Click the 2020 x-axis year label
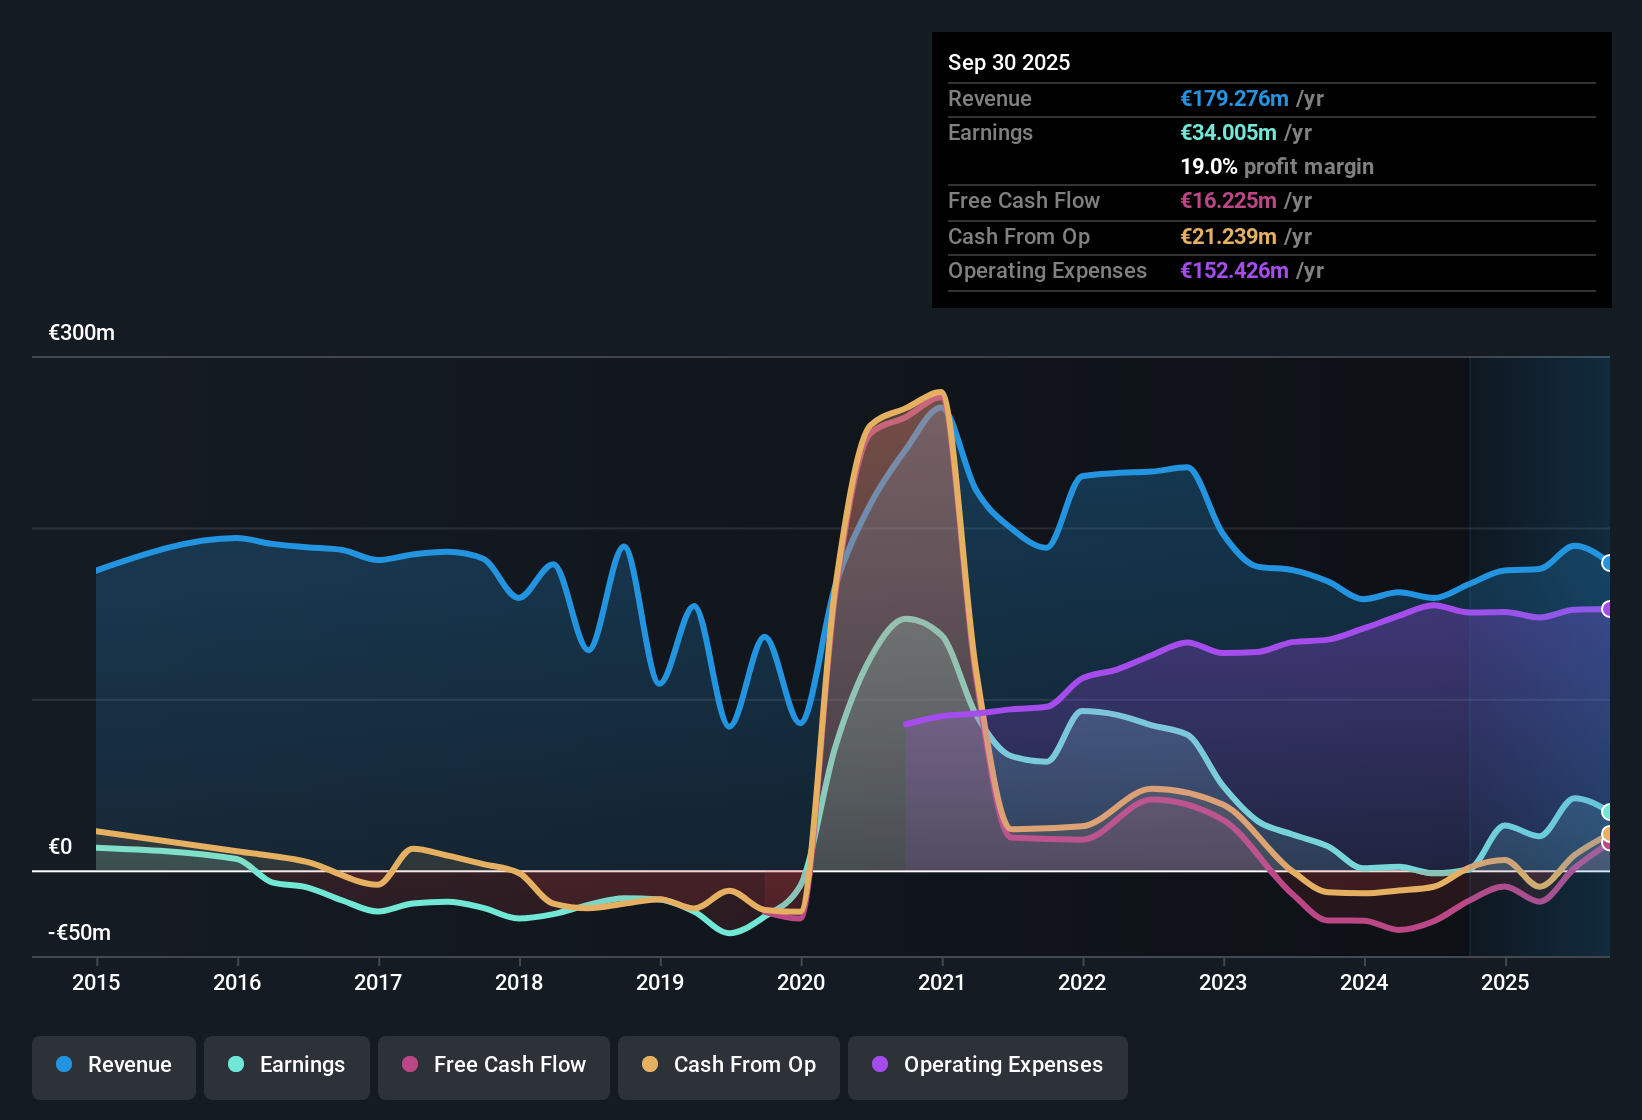This screenshot has width=1642, height=1120. pyautogui.click(x=801, y=982)
